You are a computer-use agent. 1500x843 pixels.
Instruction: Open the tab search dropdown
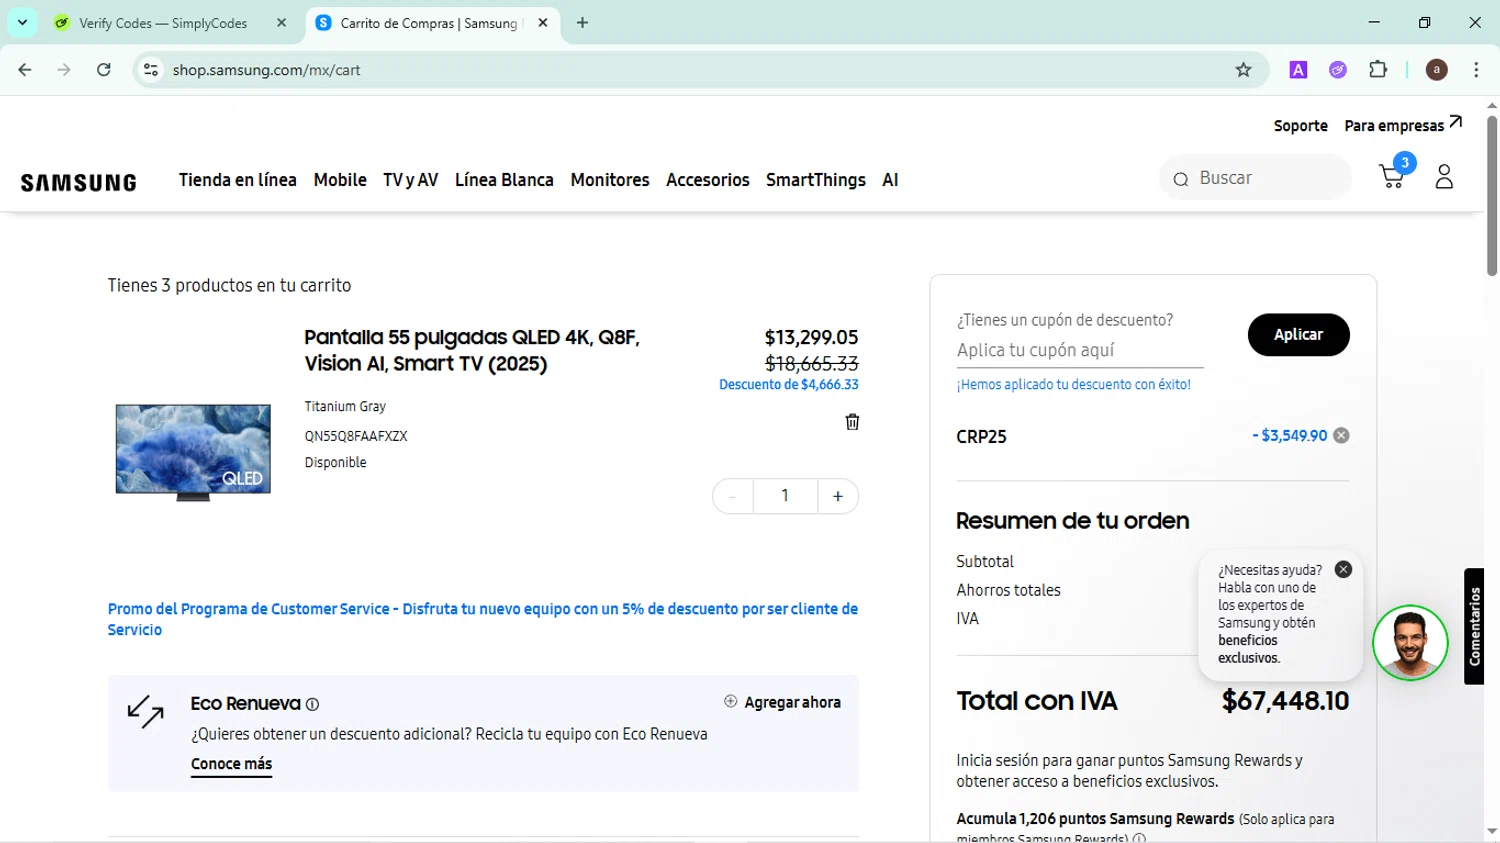point(22,22)
